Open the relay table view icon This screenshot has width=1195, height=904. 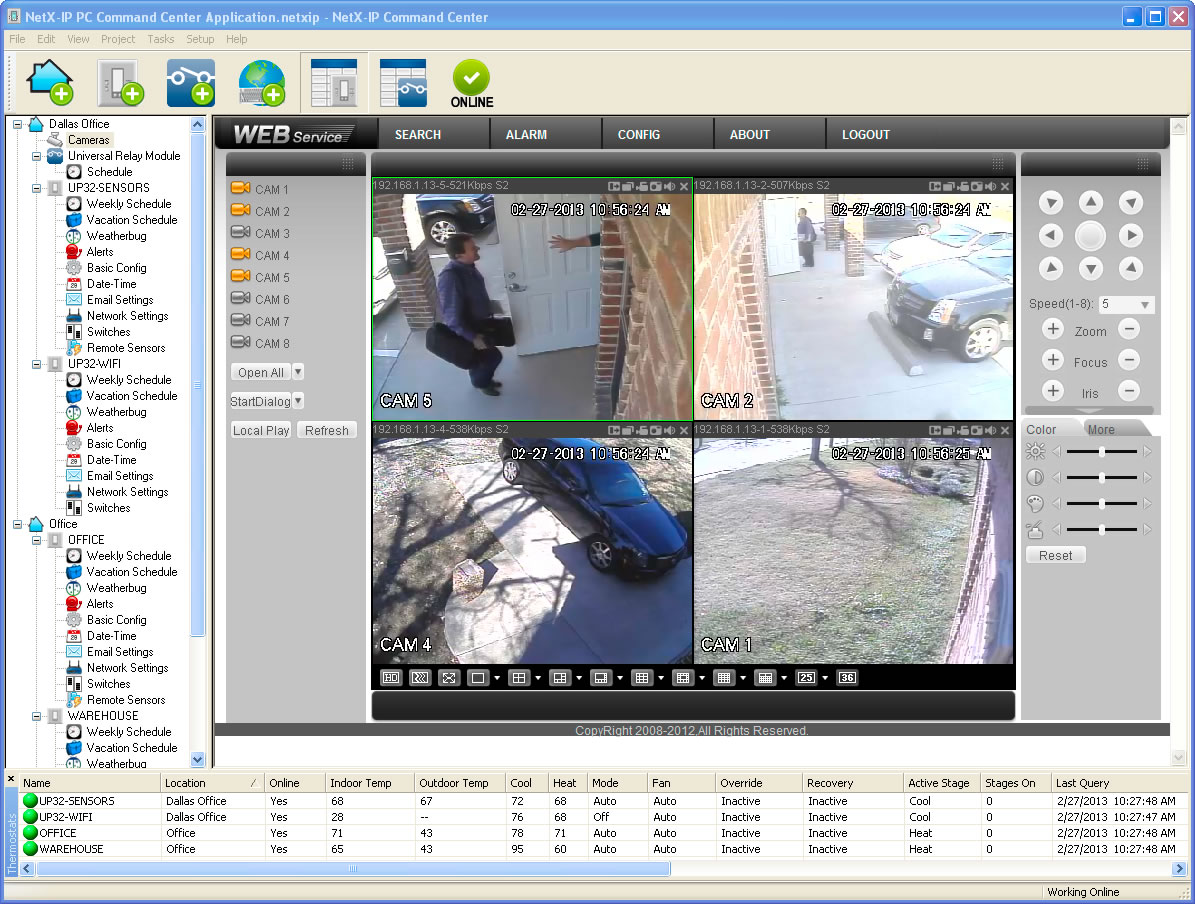point(403,82)
